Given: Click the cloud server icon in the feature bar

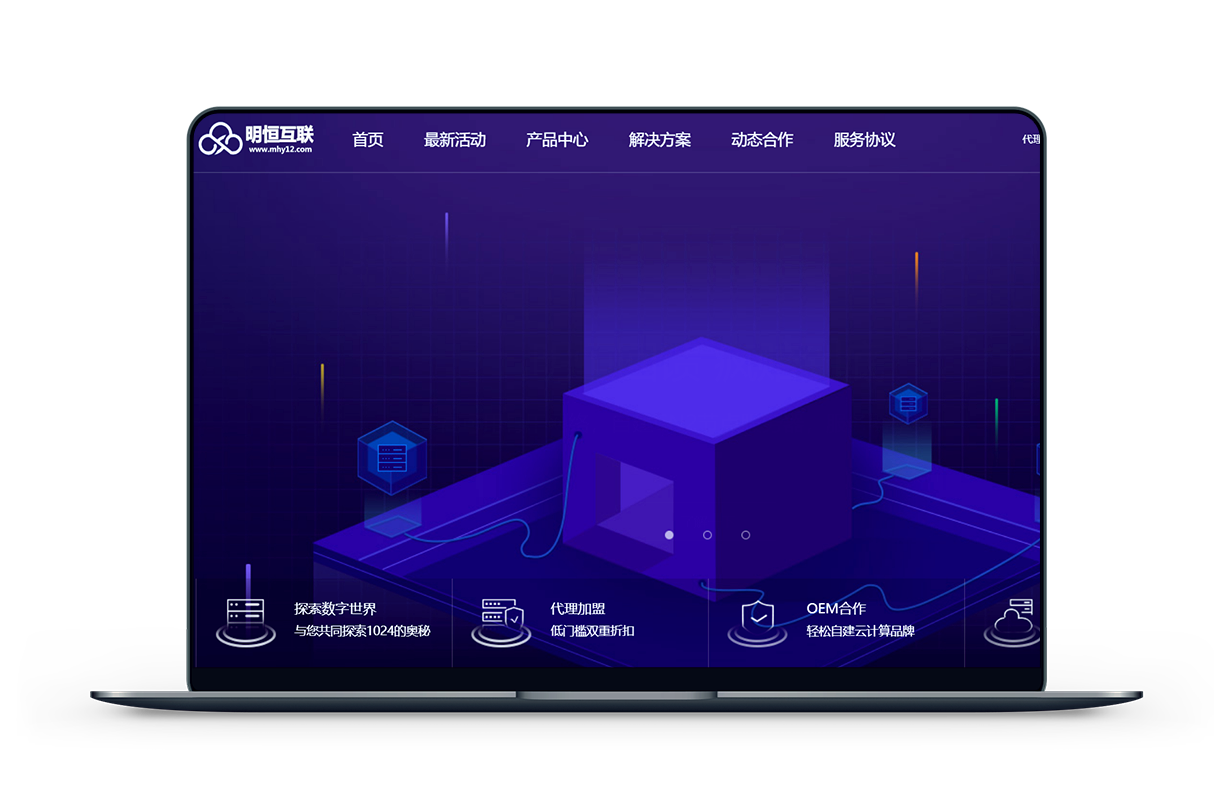Looking at the screenshot, I should click(x=1014, y=619).
